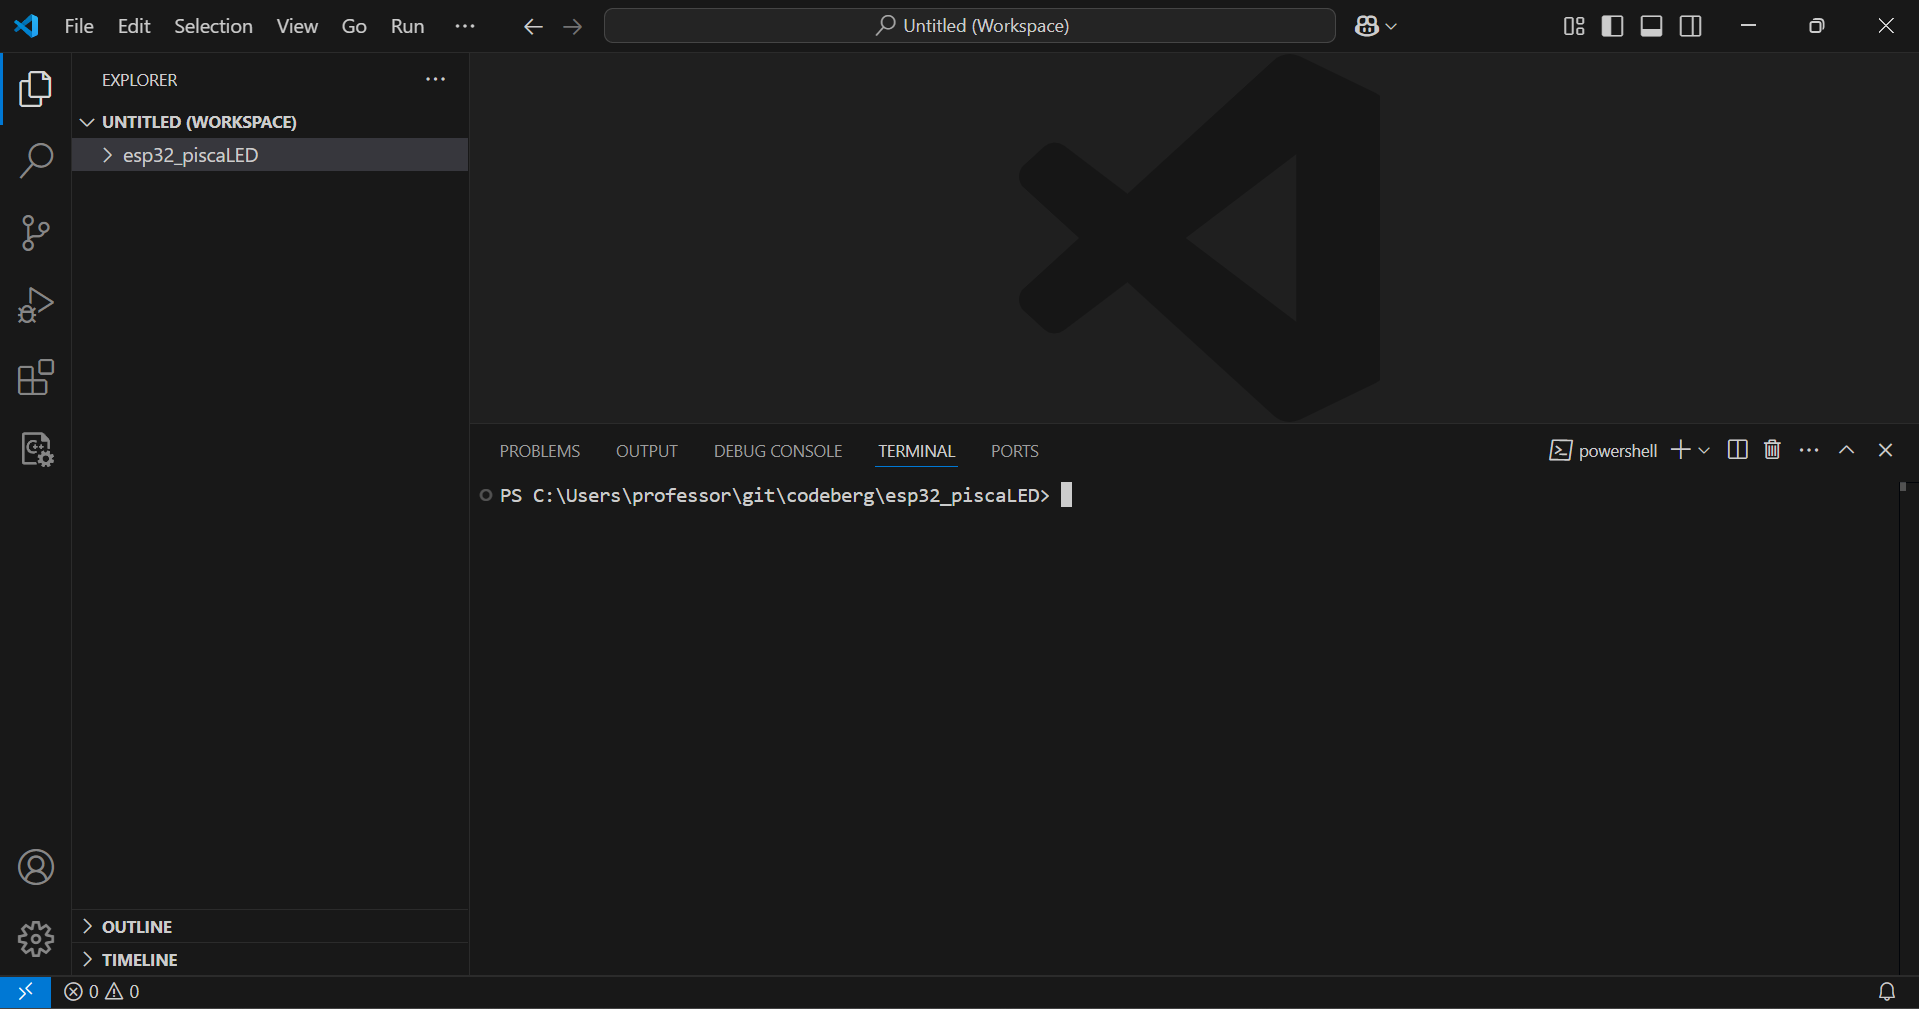1919x1009 pixels.
Task: Open the Accounts menu
Action: click(x=36, y=867)
